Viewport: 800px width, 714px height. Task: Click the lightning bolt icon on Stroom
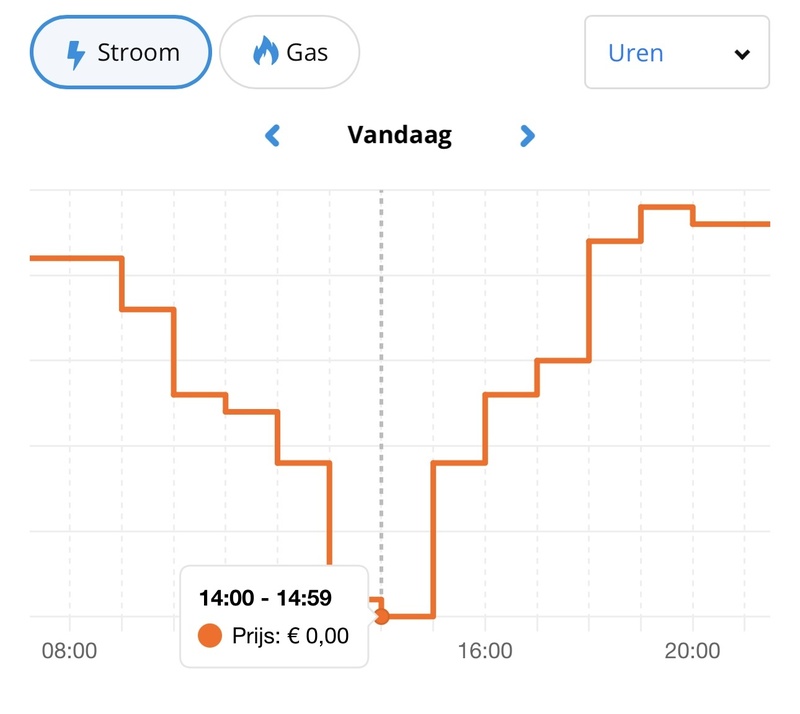[x=75, y=53]
